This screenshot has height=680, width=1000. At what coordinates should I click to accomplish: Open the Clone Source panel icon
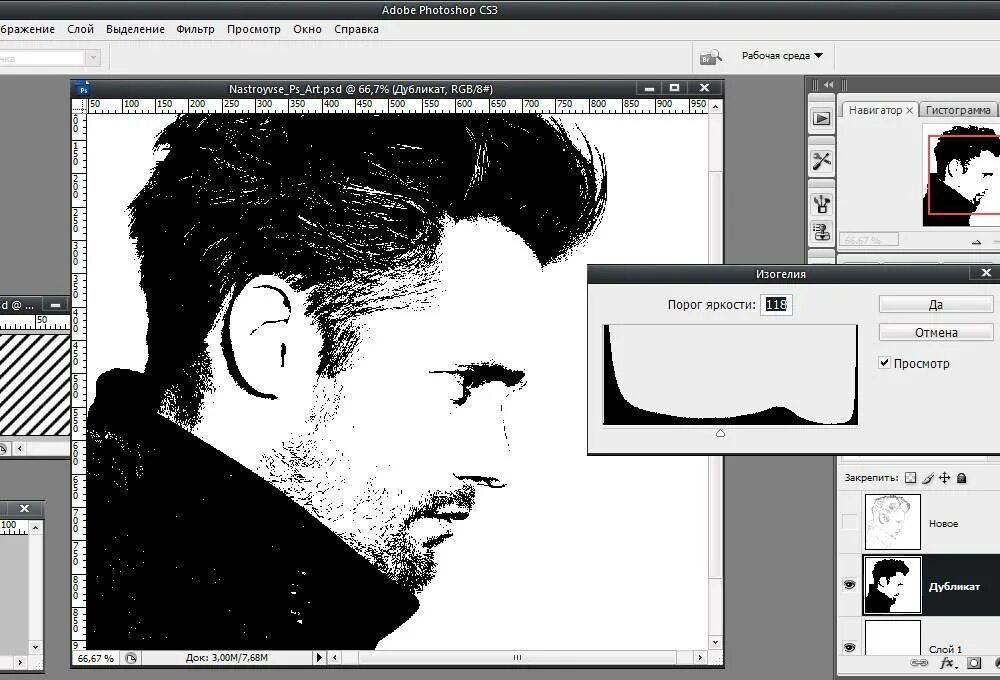coord(822,233)
